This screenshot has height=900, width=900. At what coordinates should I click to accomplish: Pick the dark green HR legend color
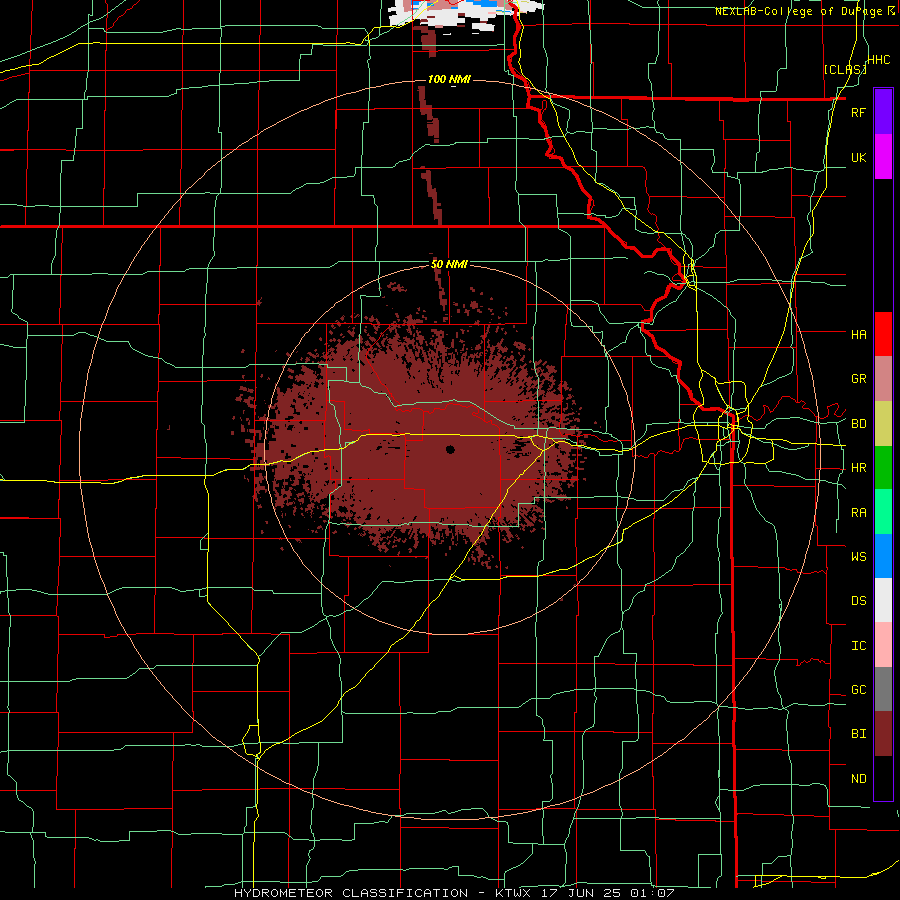(x=883, y=468)
